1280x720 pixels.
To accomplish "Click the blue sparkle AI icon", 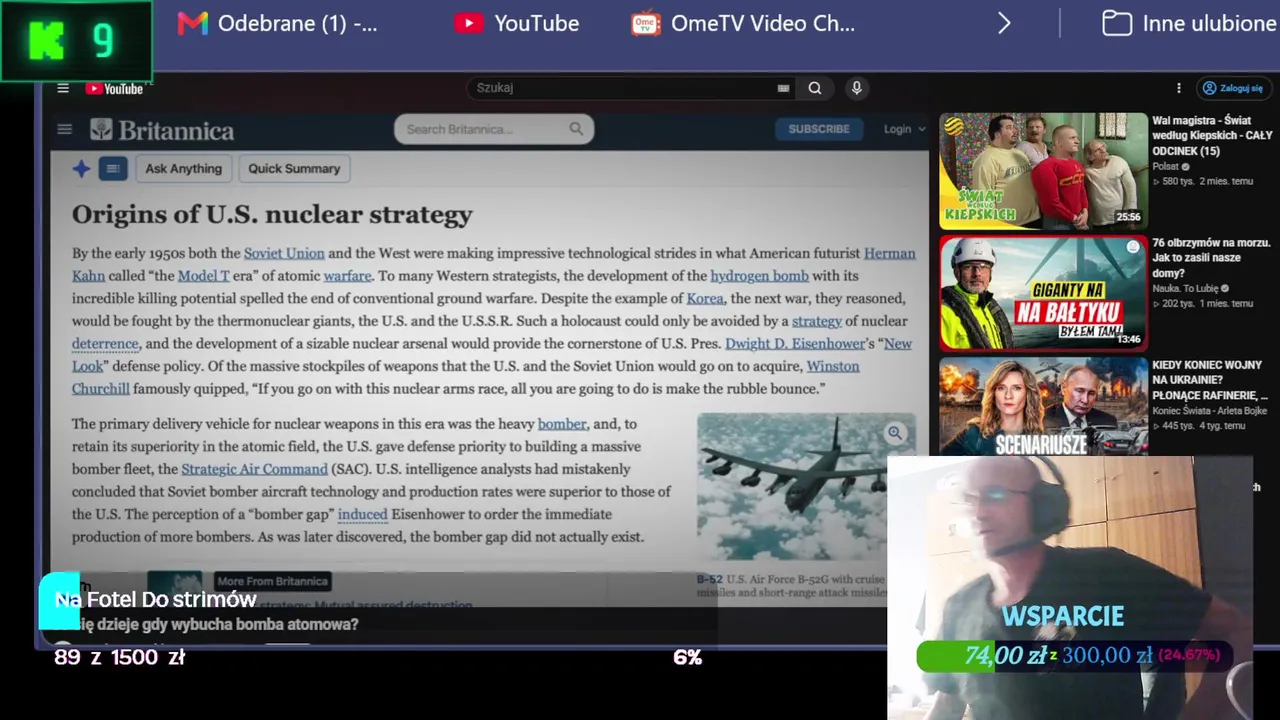I will click(x=82, y=169).
